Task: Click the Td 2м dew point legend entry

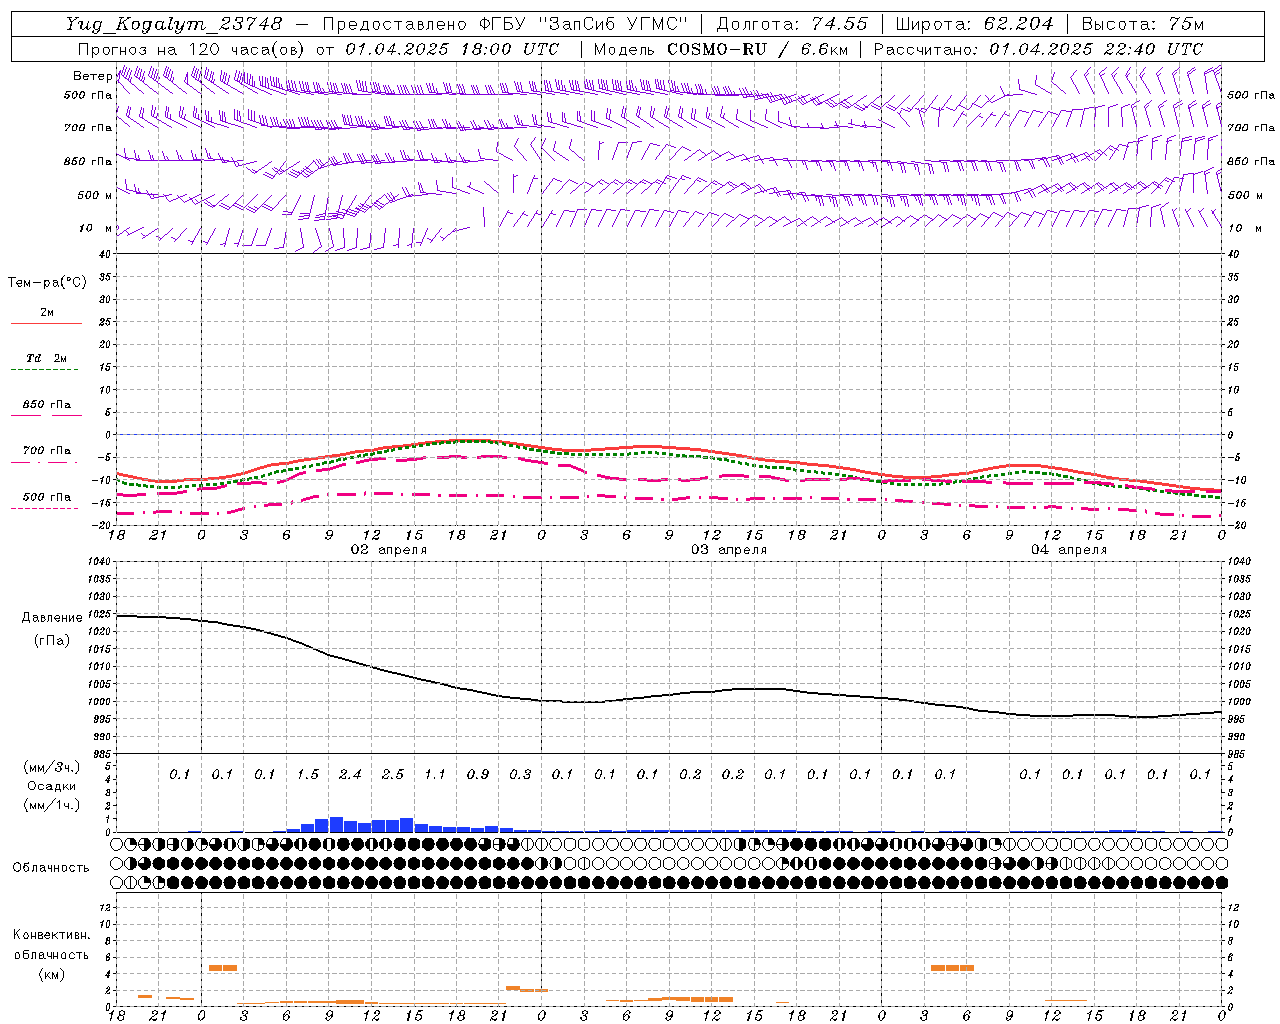Action: point(46,358)
